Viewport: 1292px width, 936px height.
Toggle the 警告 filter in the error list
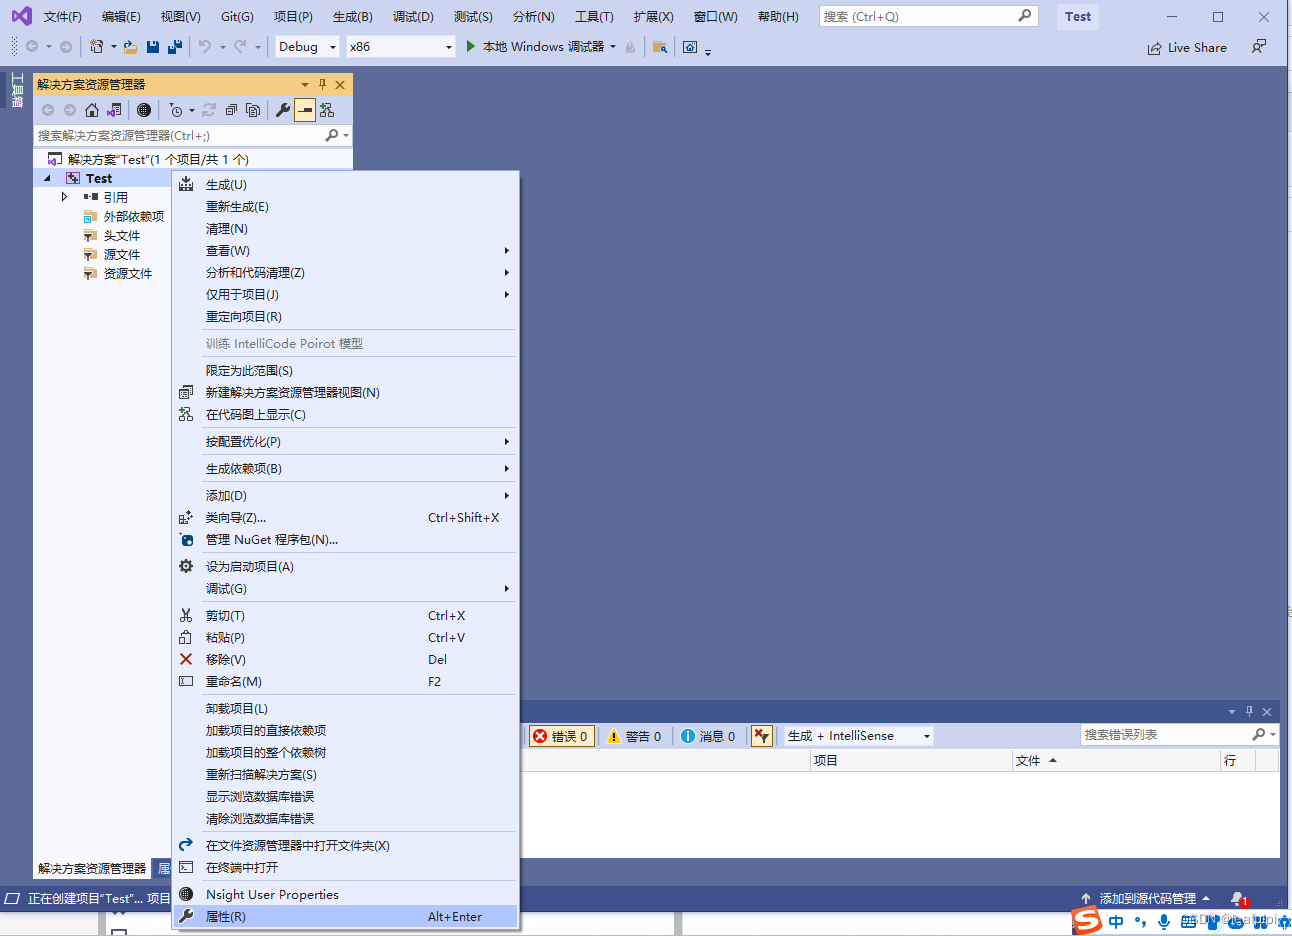coord(634,735)
